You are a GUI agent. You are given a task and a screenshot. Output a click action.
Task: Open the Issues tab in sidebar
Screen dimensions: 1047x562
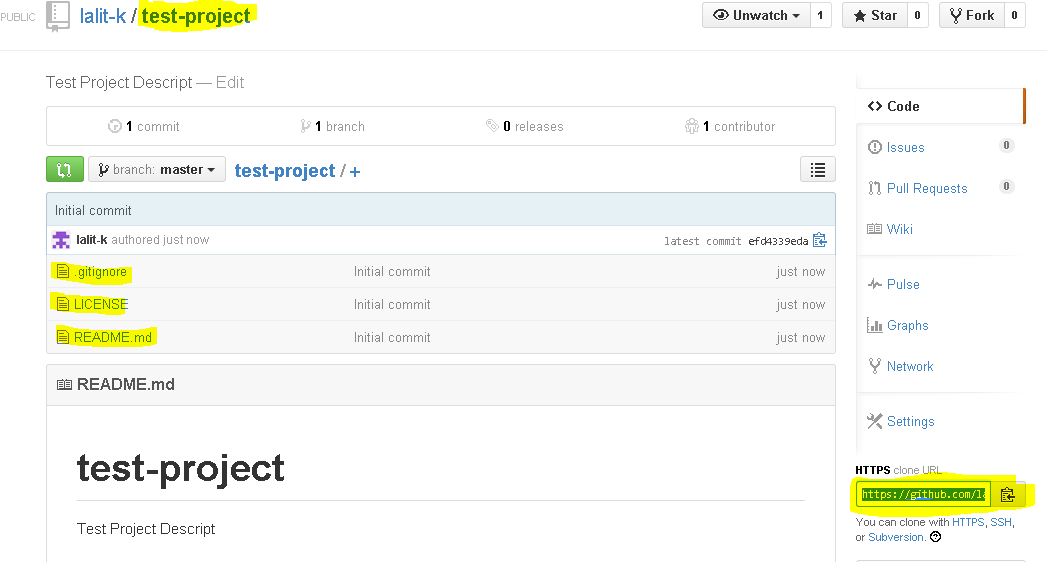point(905,147)
